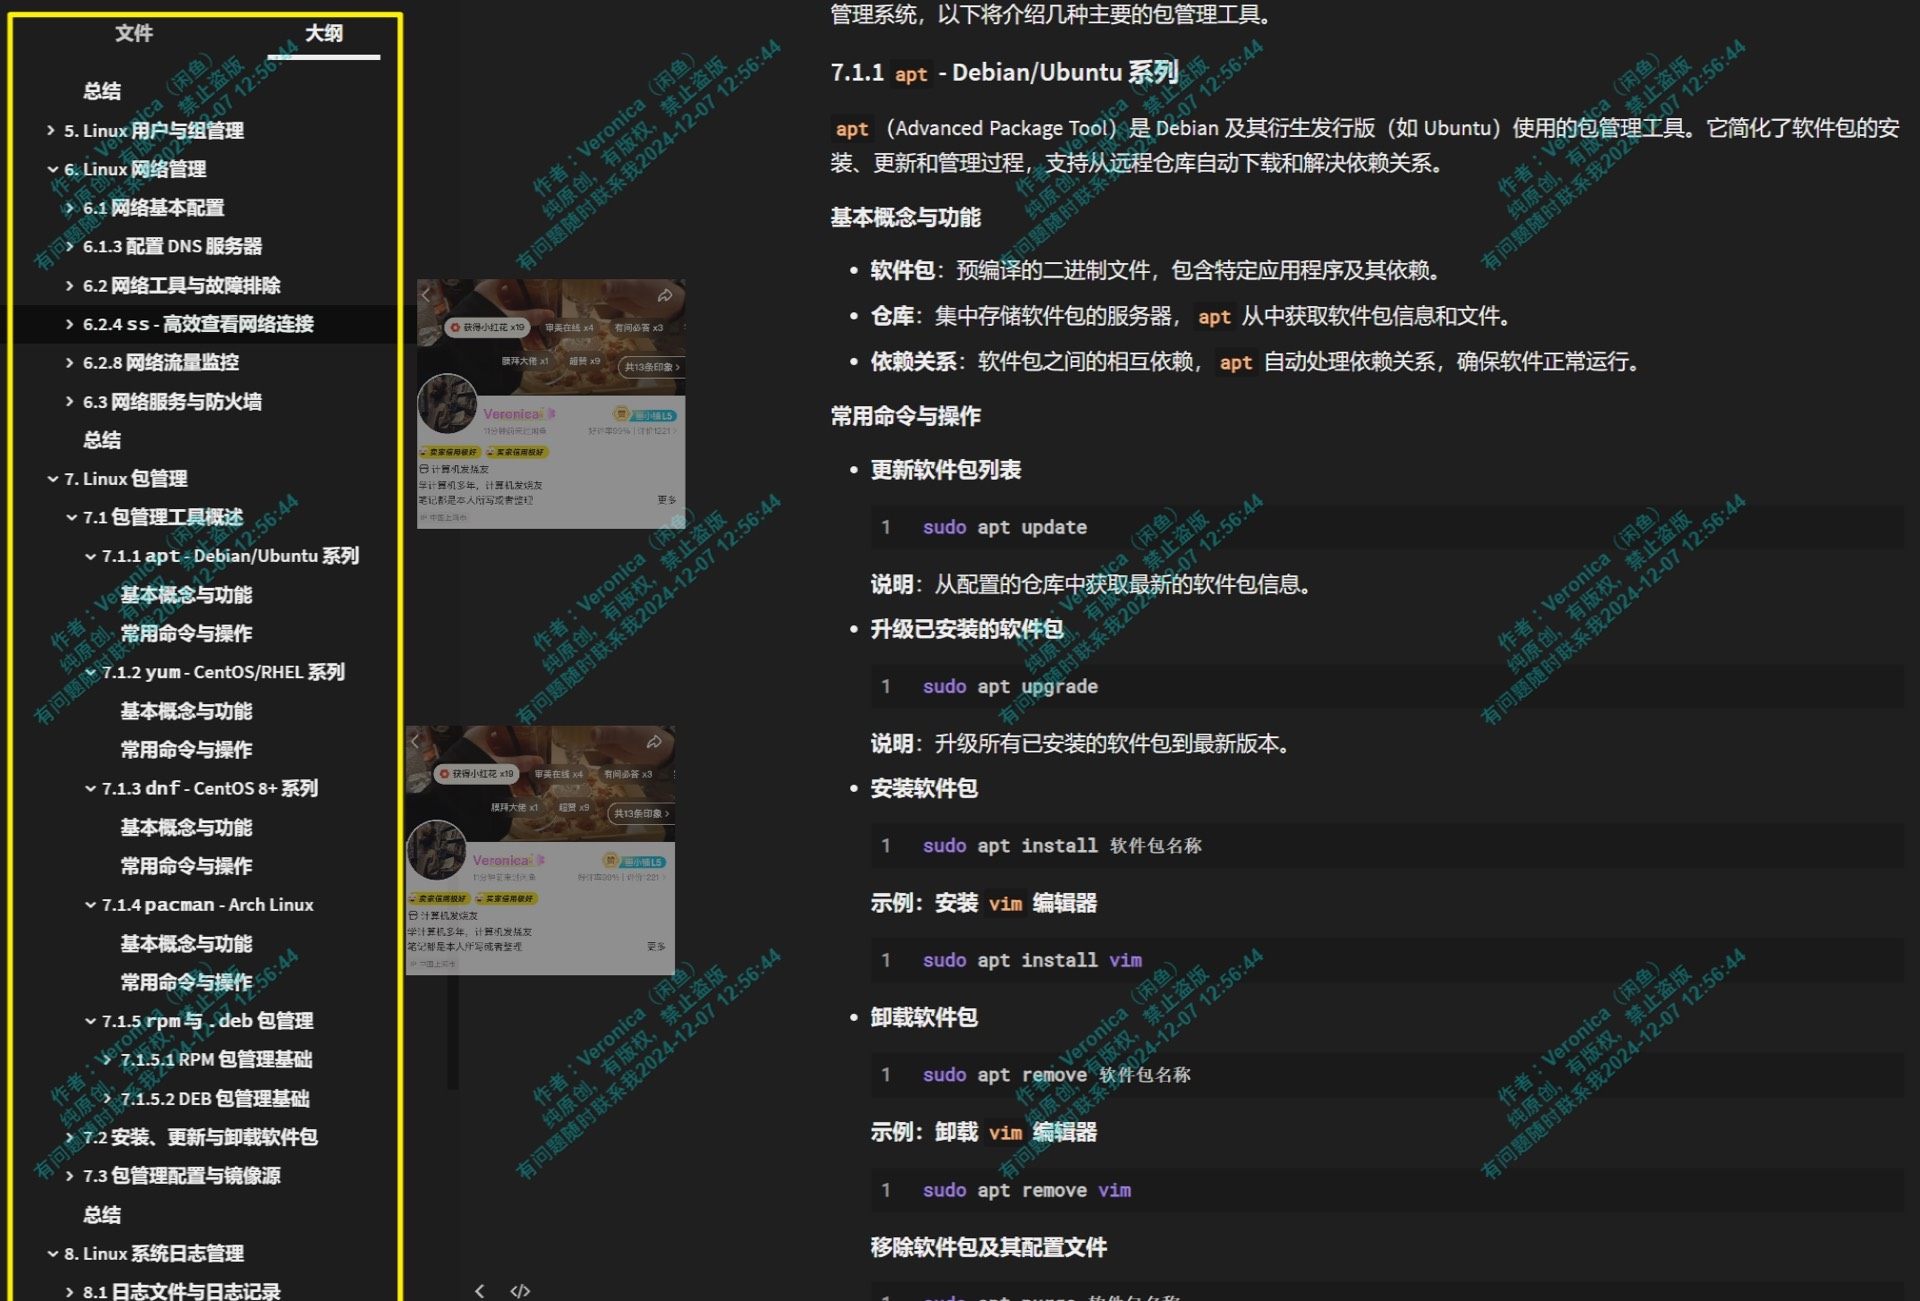Click back arrow on second profile image

[415, 741]
